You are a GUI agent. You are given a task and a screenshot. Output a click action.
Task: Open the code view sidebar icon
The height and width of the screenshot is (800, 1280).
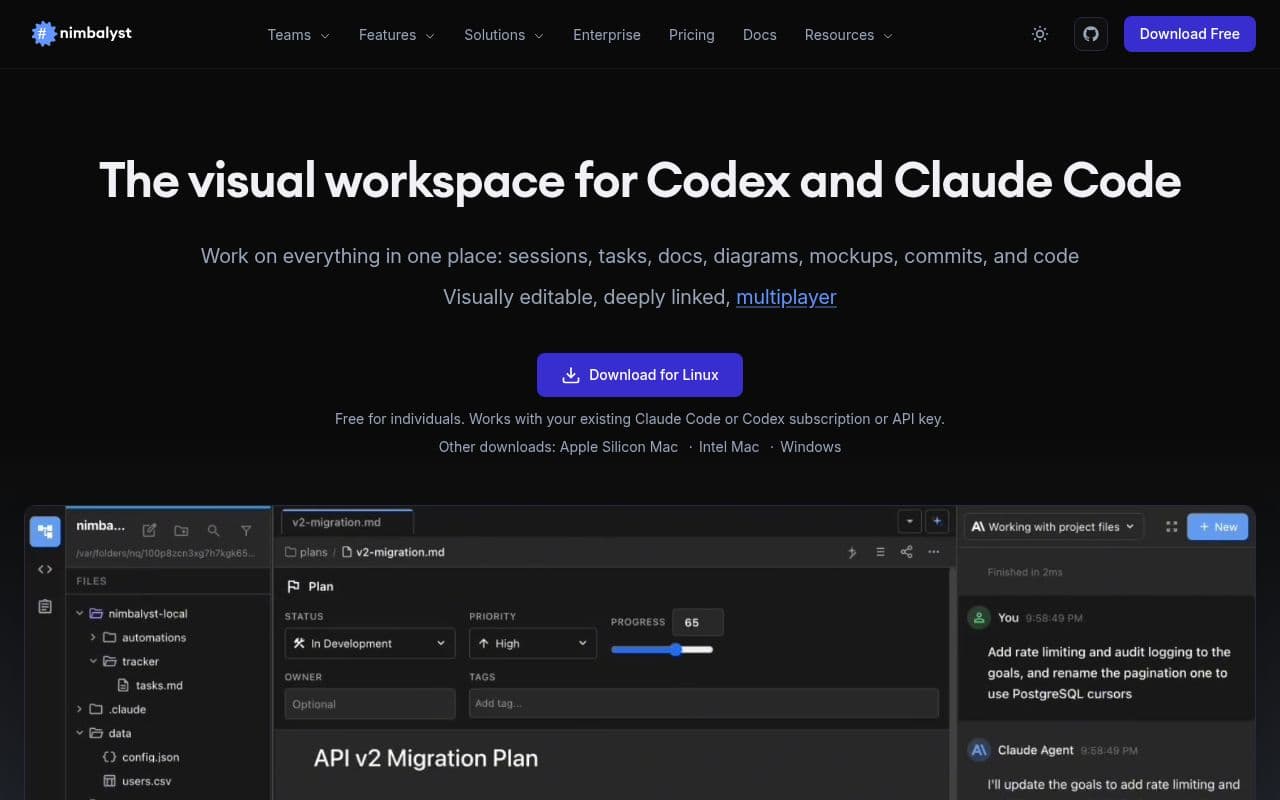pyautogui.click(x=45, y=569)
